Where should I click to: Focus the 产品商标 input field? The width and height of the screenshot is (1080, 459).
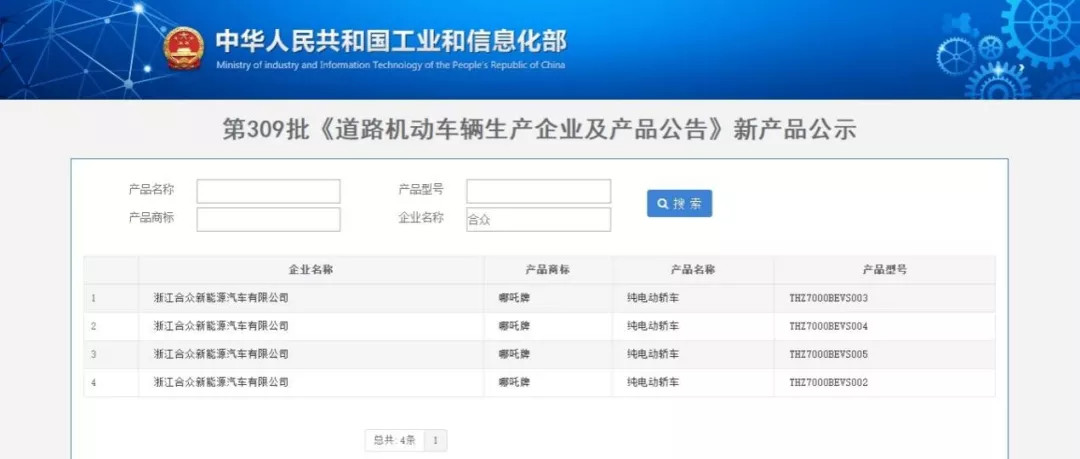click(x=269, y=219)
